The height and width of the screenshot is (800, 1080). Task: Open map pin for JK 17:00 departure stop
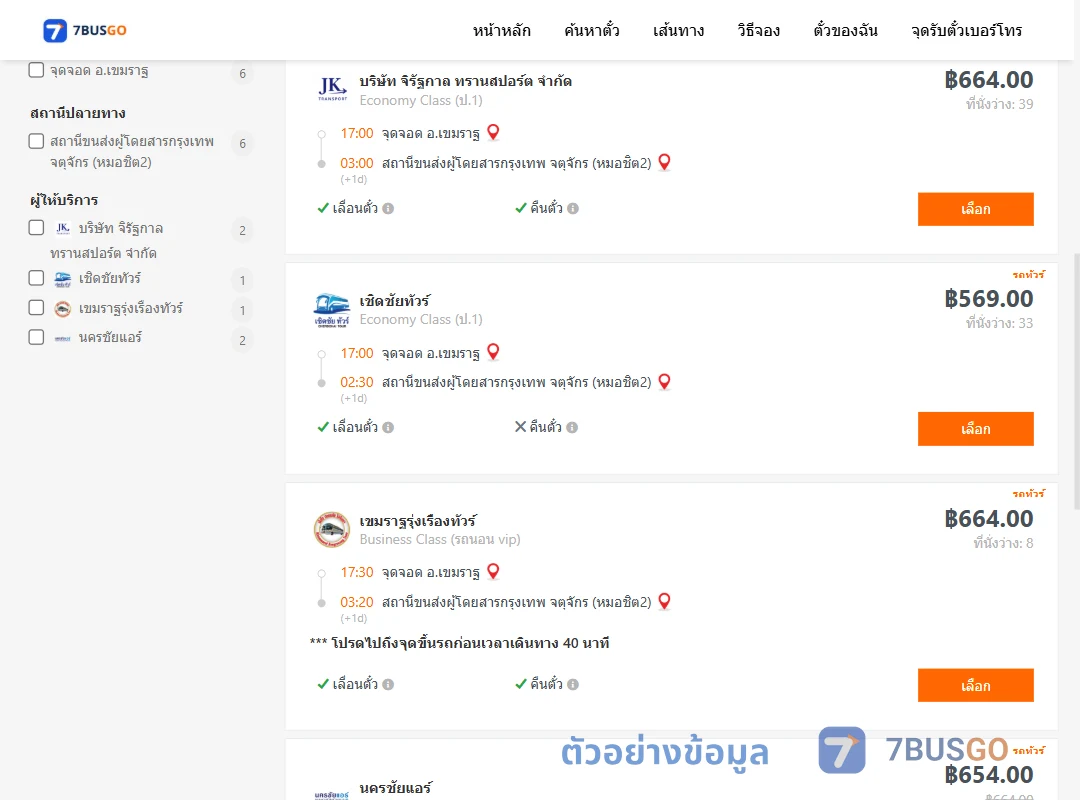tap(493, 132)
